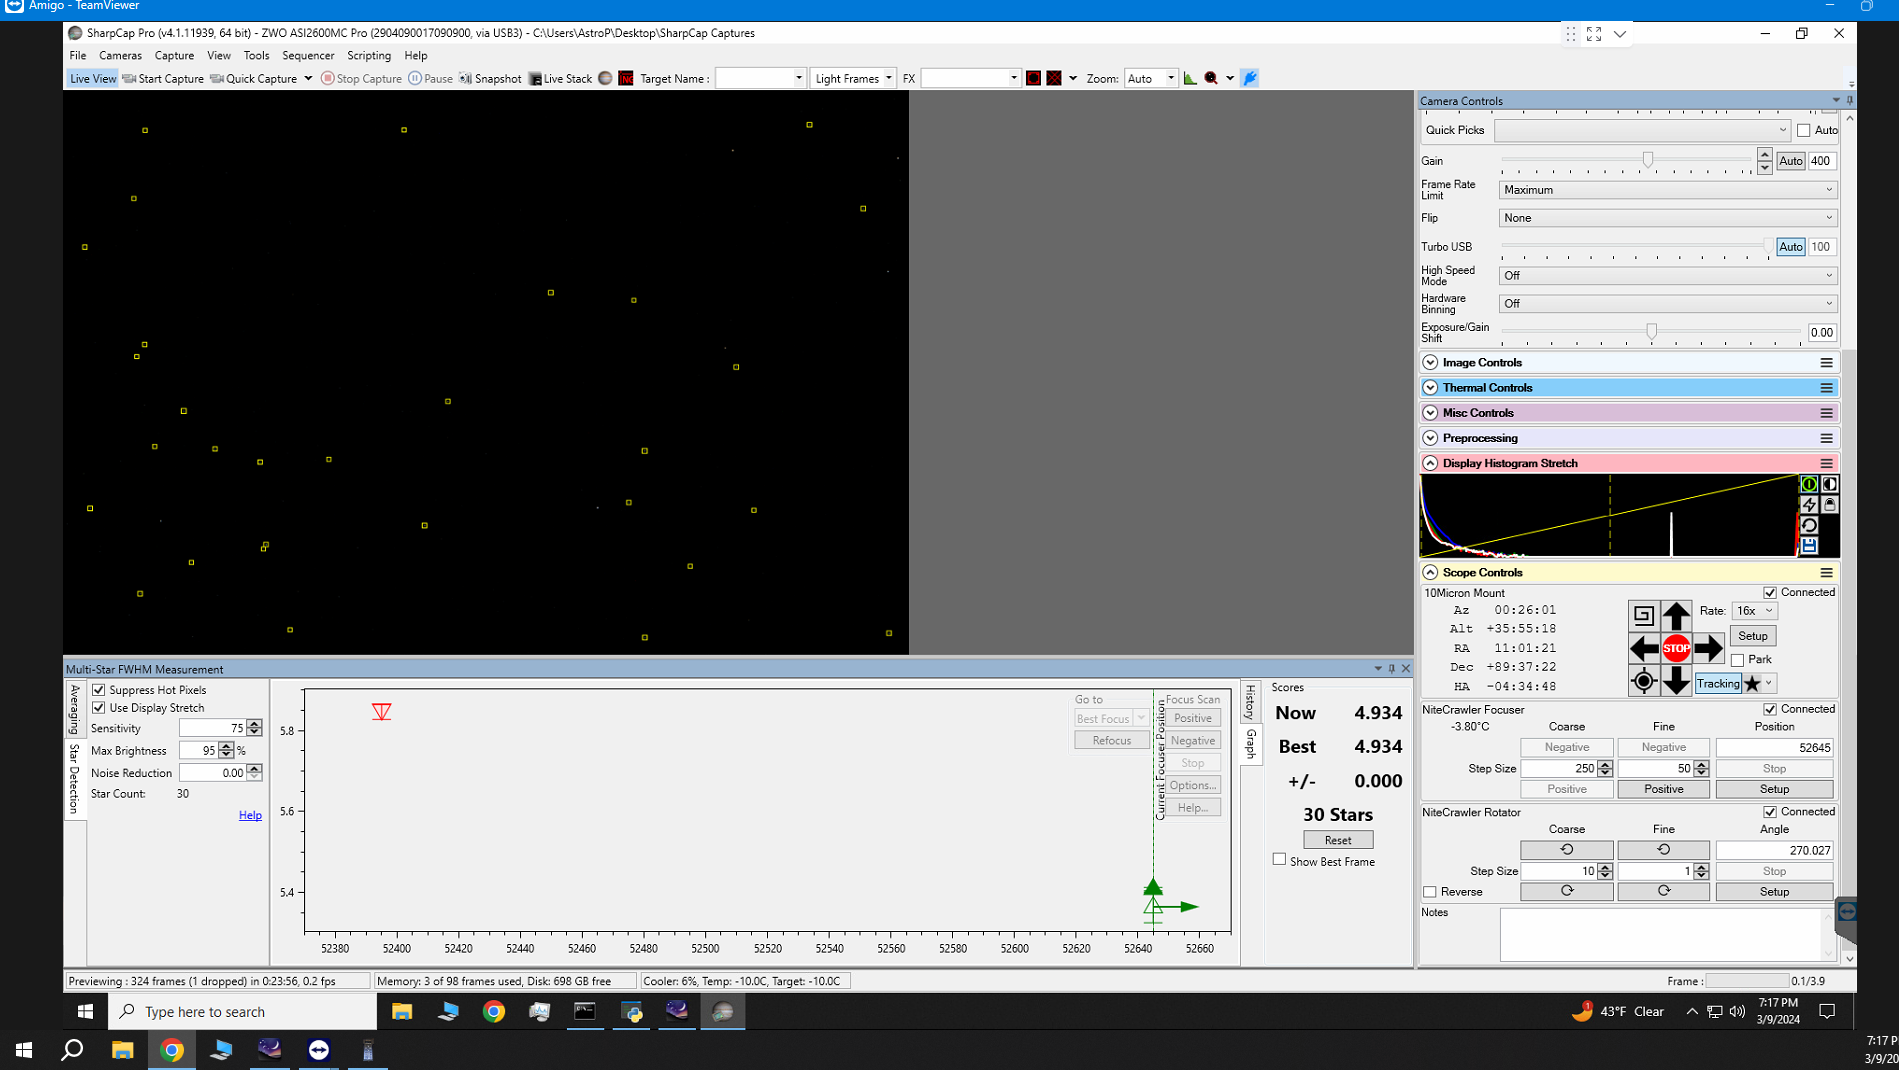Toggle the green histogram stretch enable icon
Image resolution: width=1899 pixels, height=1070 pixels.
[x=1809, y=484]
